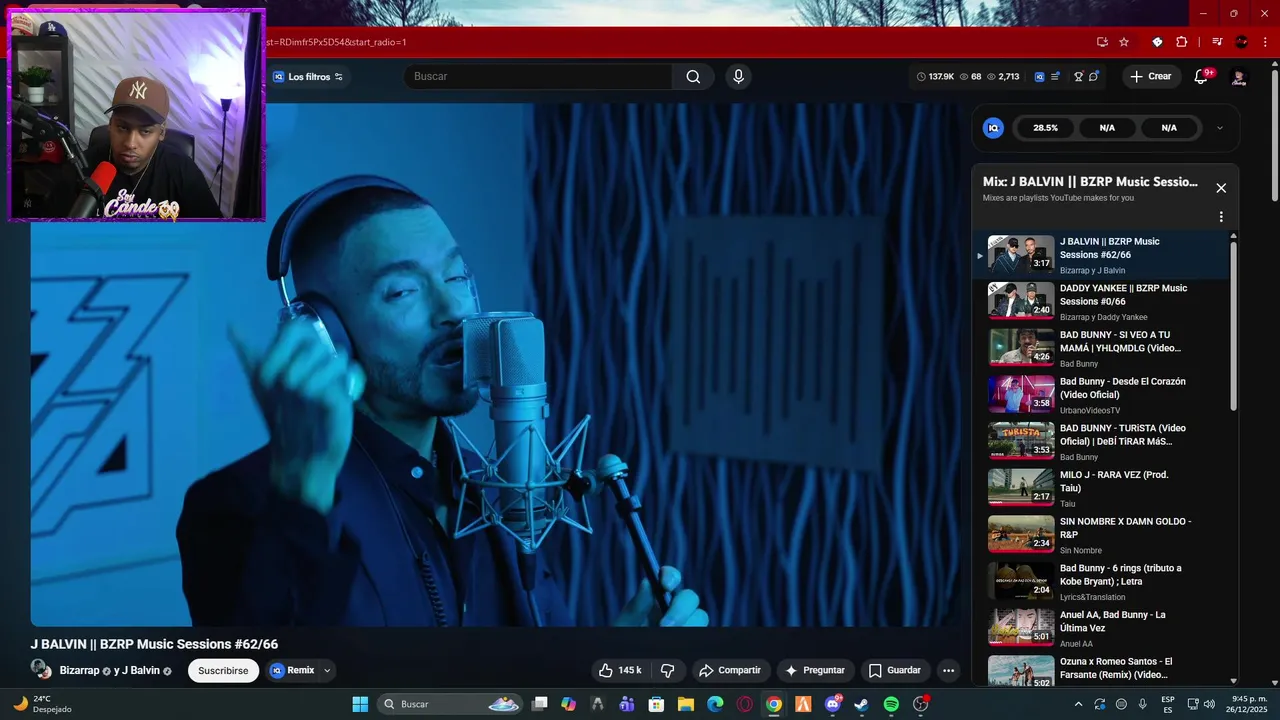
Task: Open File Explorer from the taskbar
Action: point(686,704)
